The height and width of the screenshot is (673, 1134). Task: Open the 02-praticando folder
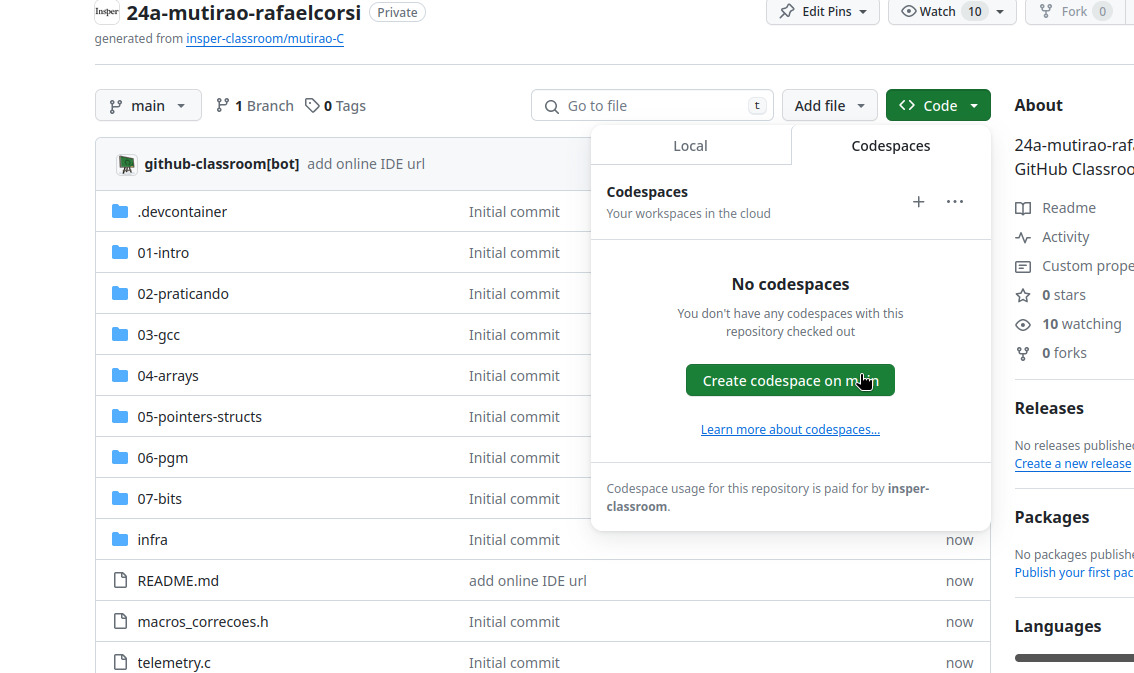pos(183,293)
